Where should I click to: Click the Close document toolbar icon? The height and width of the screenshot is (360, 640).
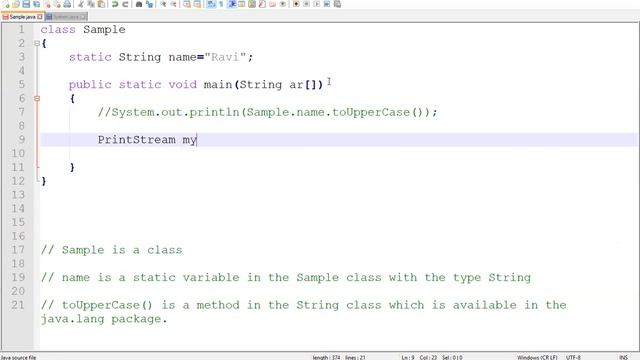point(47,4)
